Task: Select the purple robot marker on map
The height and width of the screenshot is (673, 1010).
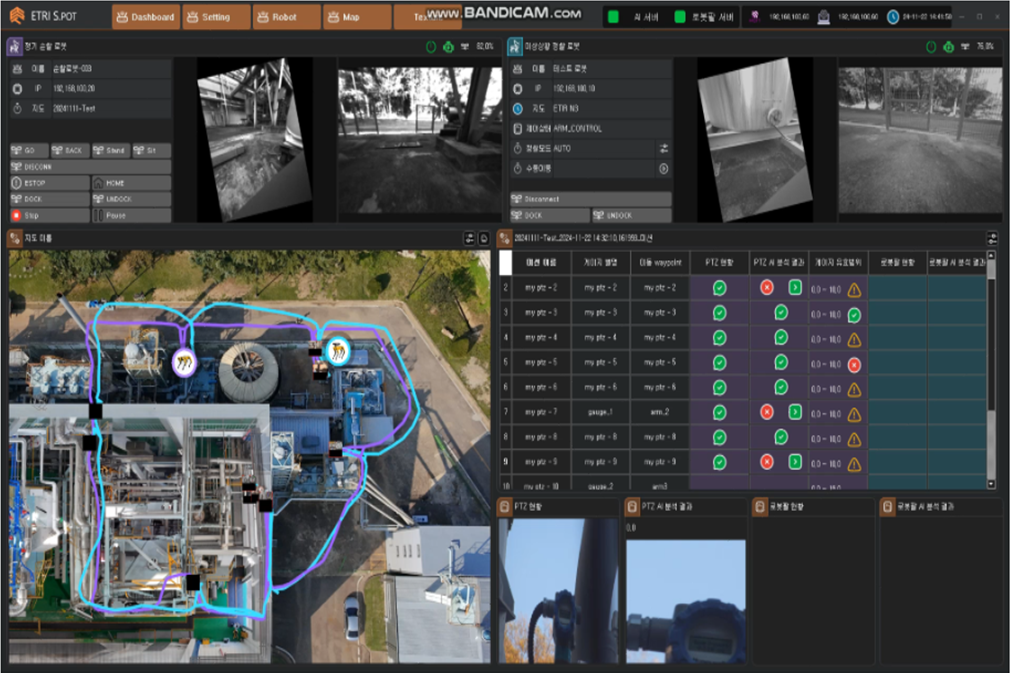Action: 184,363
